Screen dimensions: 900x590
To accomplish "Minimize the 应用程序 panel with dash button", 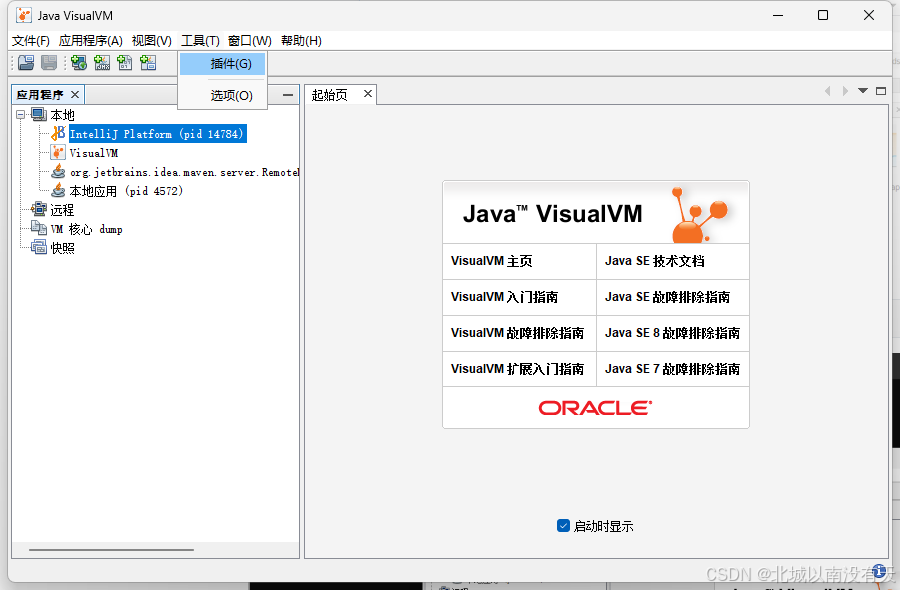I will coord(288,95).
